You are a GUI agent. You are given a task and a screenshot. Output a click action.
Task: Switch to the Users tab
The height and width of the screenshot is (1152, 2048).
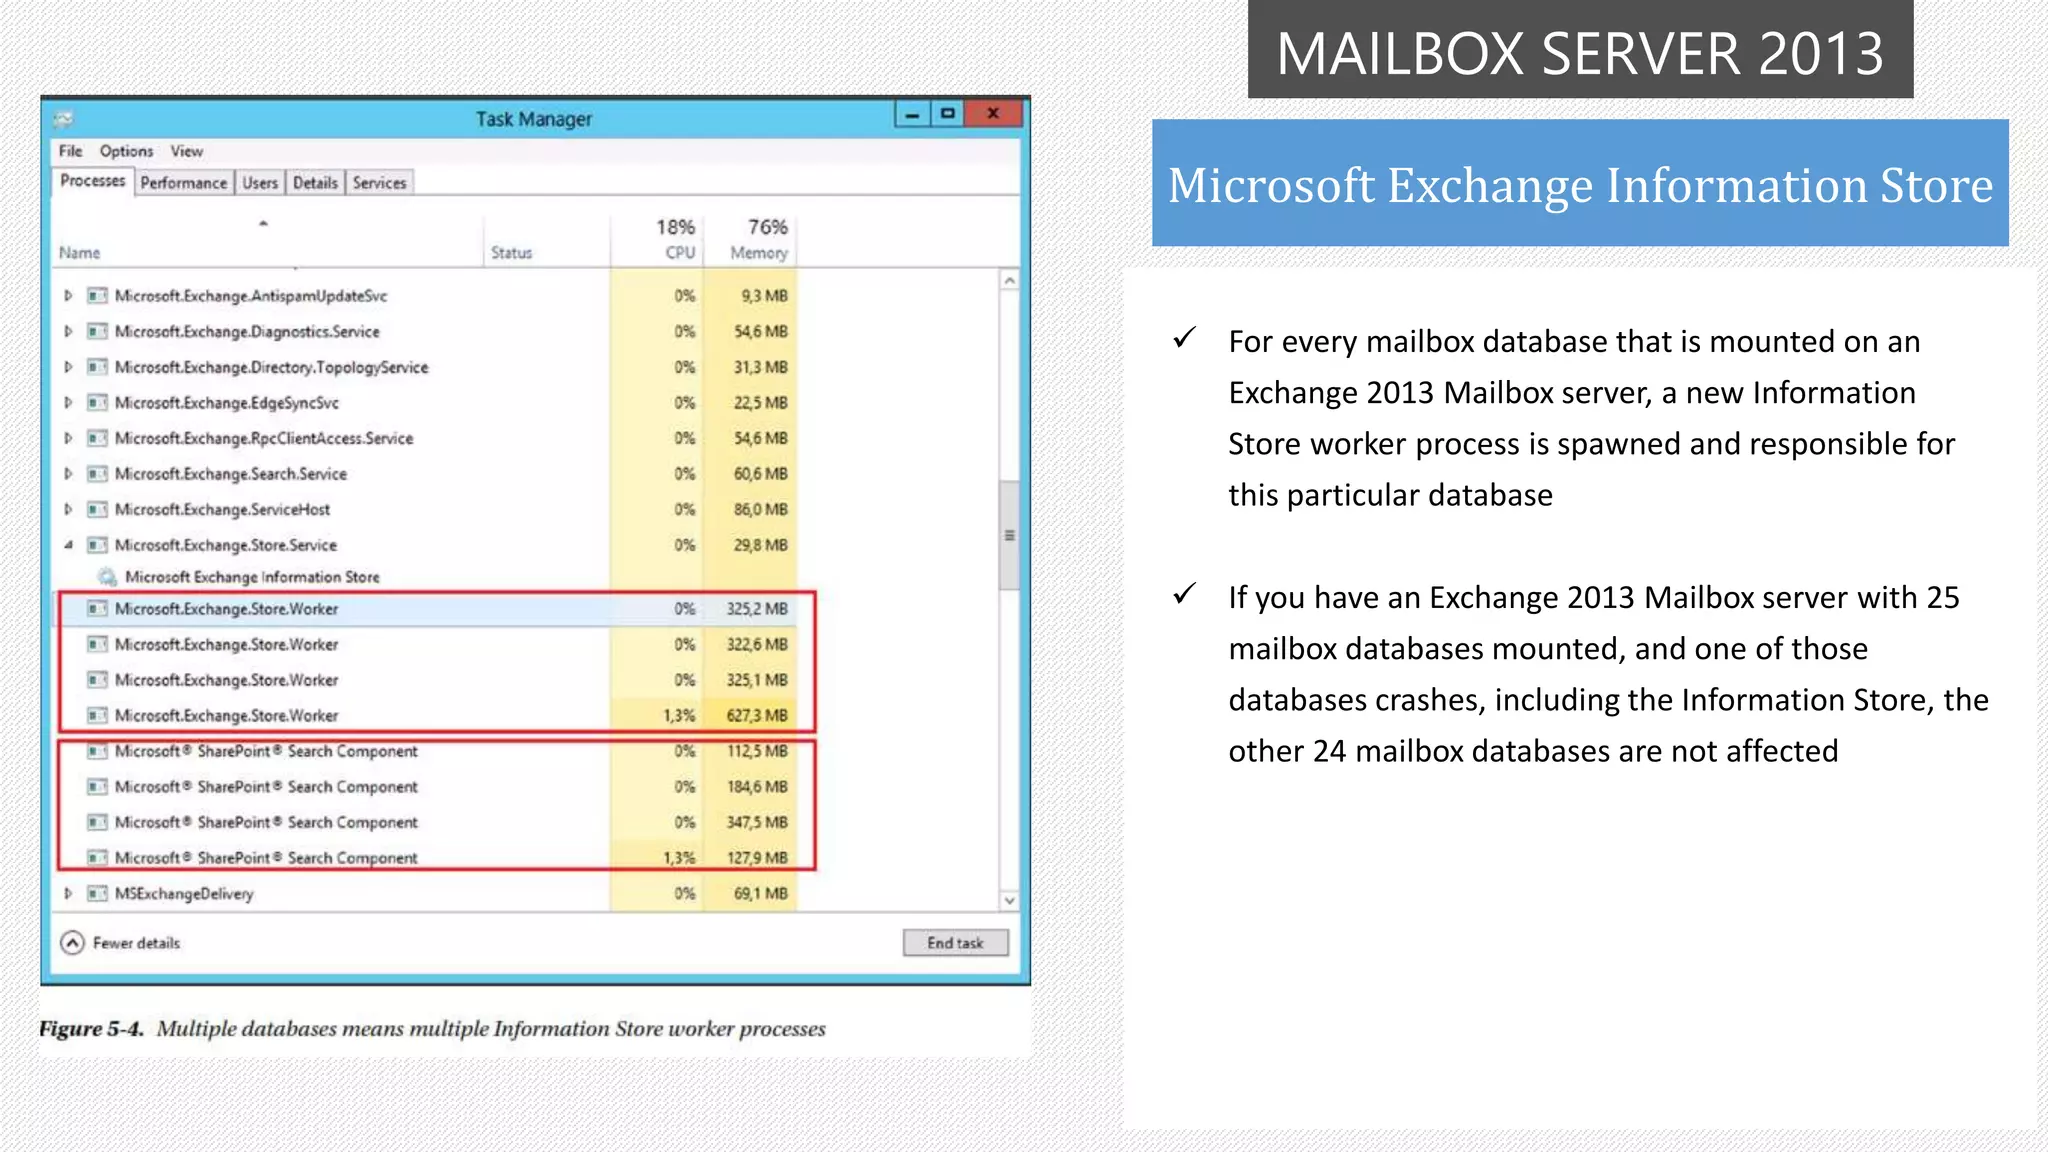point(260,183)
